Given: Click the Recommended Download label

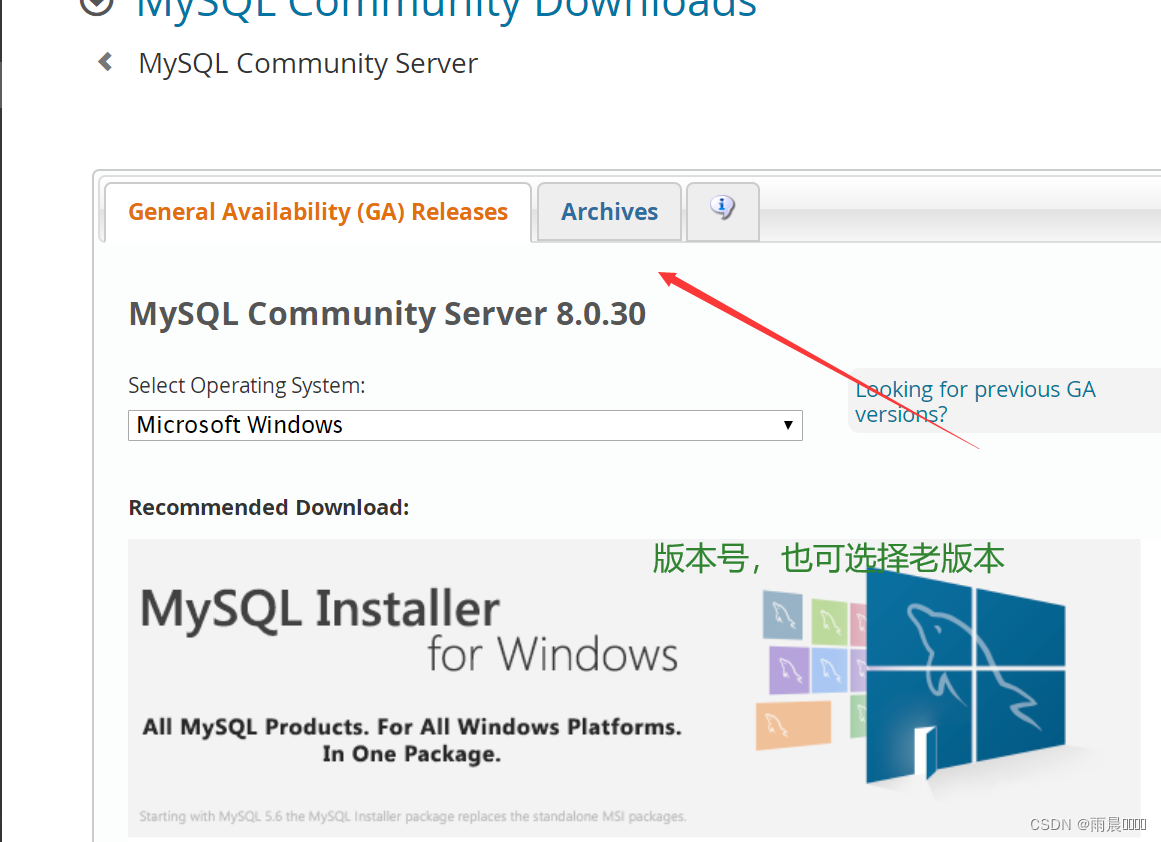Looking at the screenshot, I should 269,507.
